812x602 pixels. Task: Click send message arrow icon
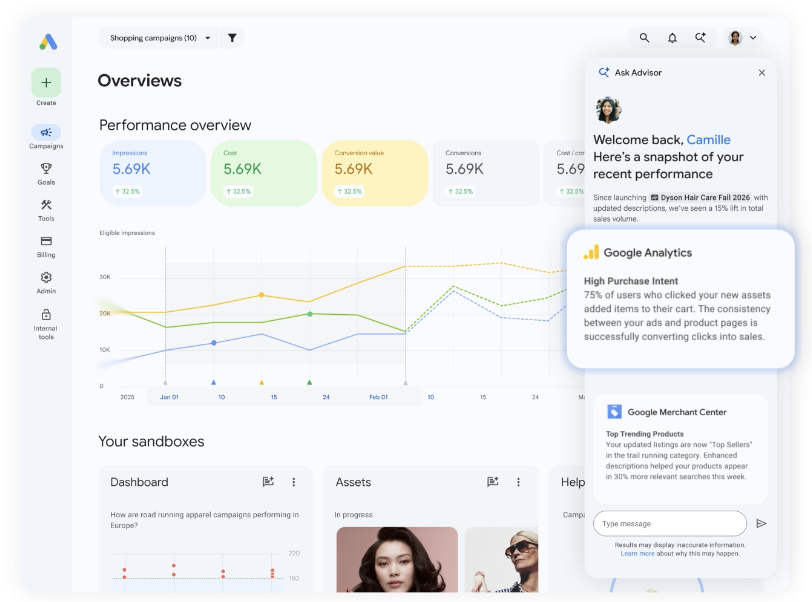click(761, 523)
